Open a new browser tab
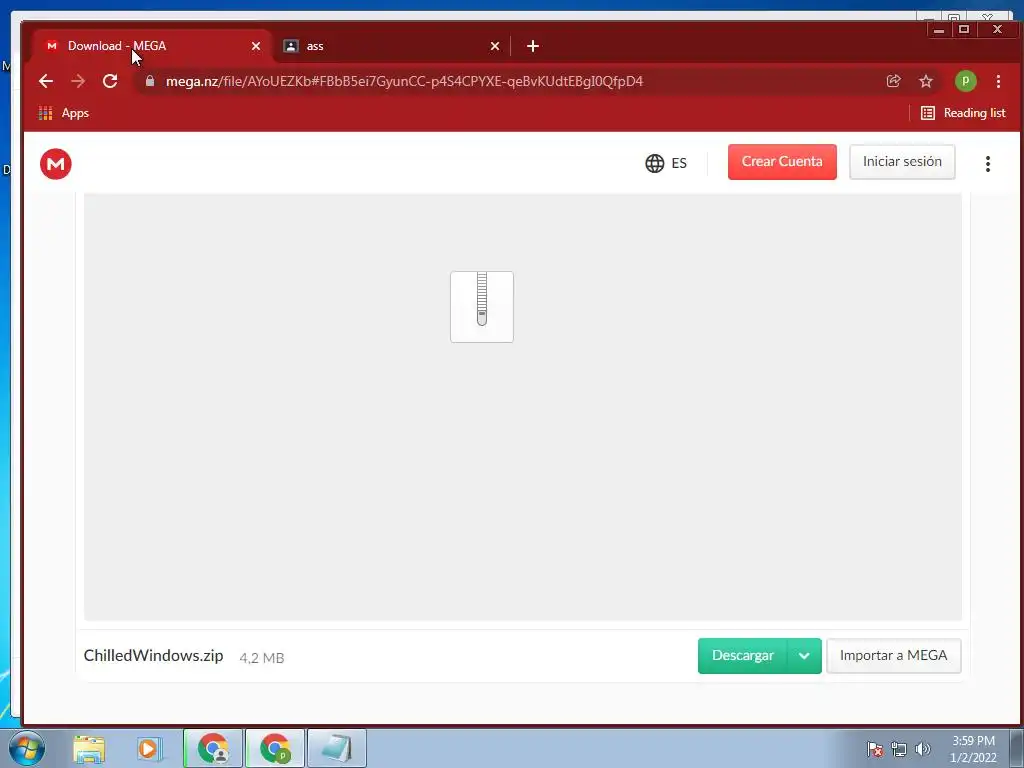The height and width of the screenshot is (768, 1024). (x=533, y=46)
